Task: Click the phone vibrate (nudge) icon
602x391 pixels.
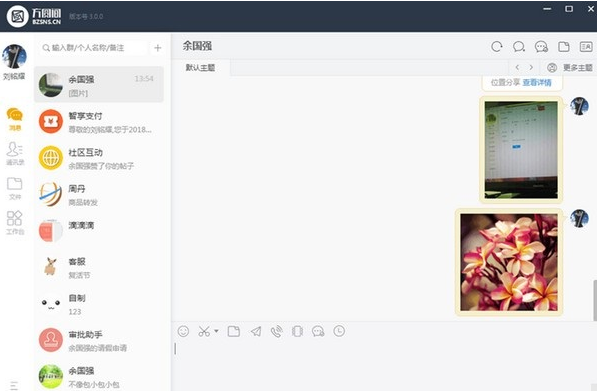Action: (297, 331)
